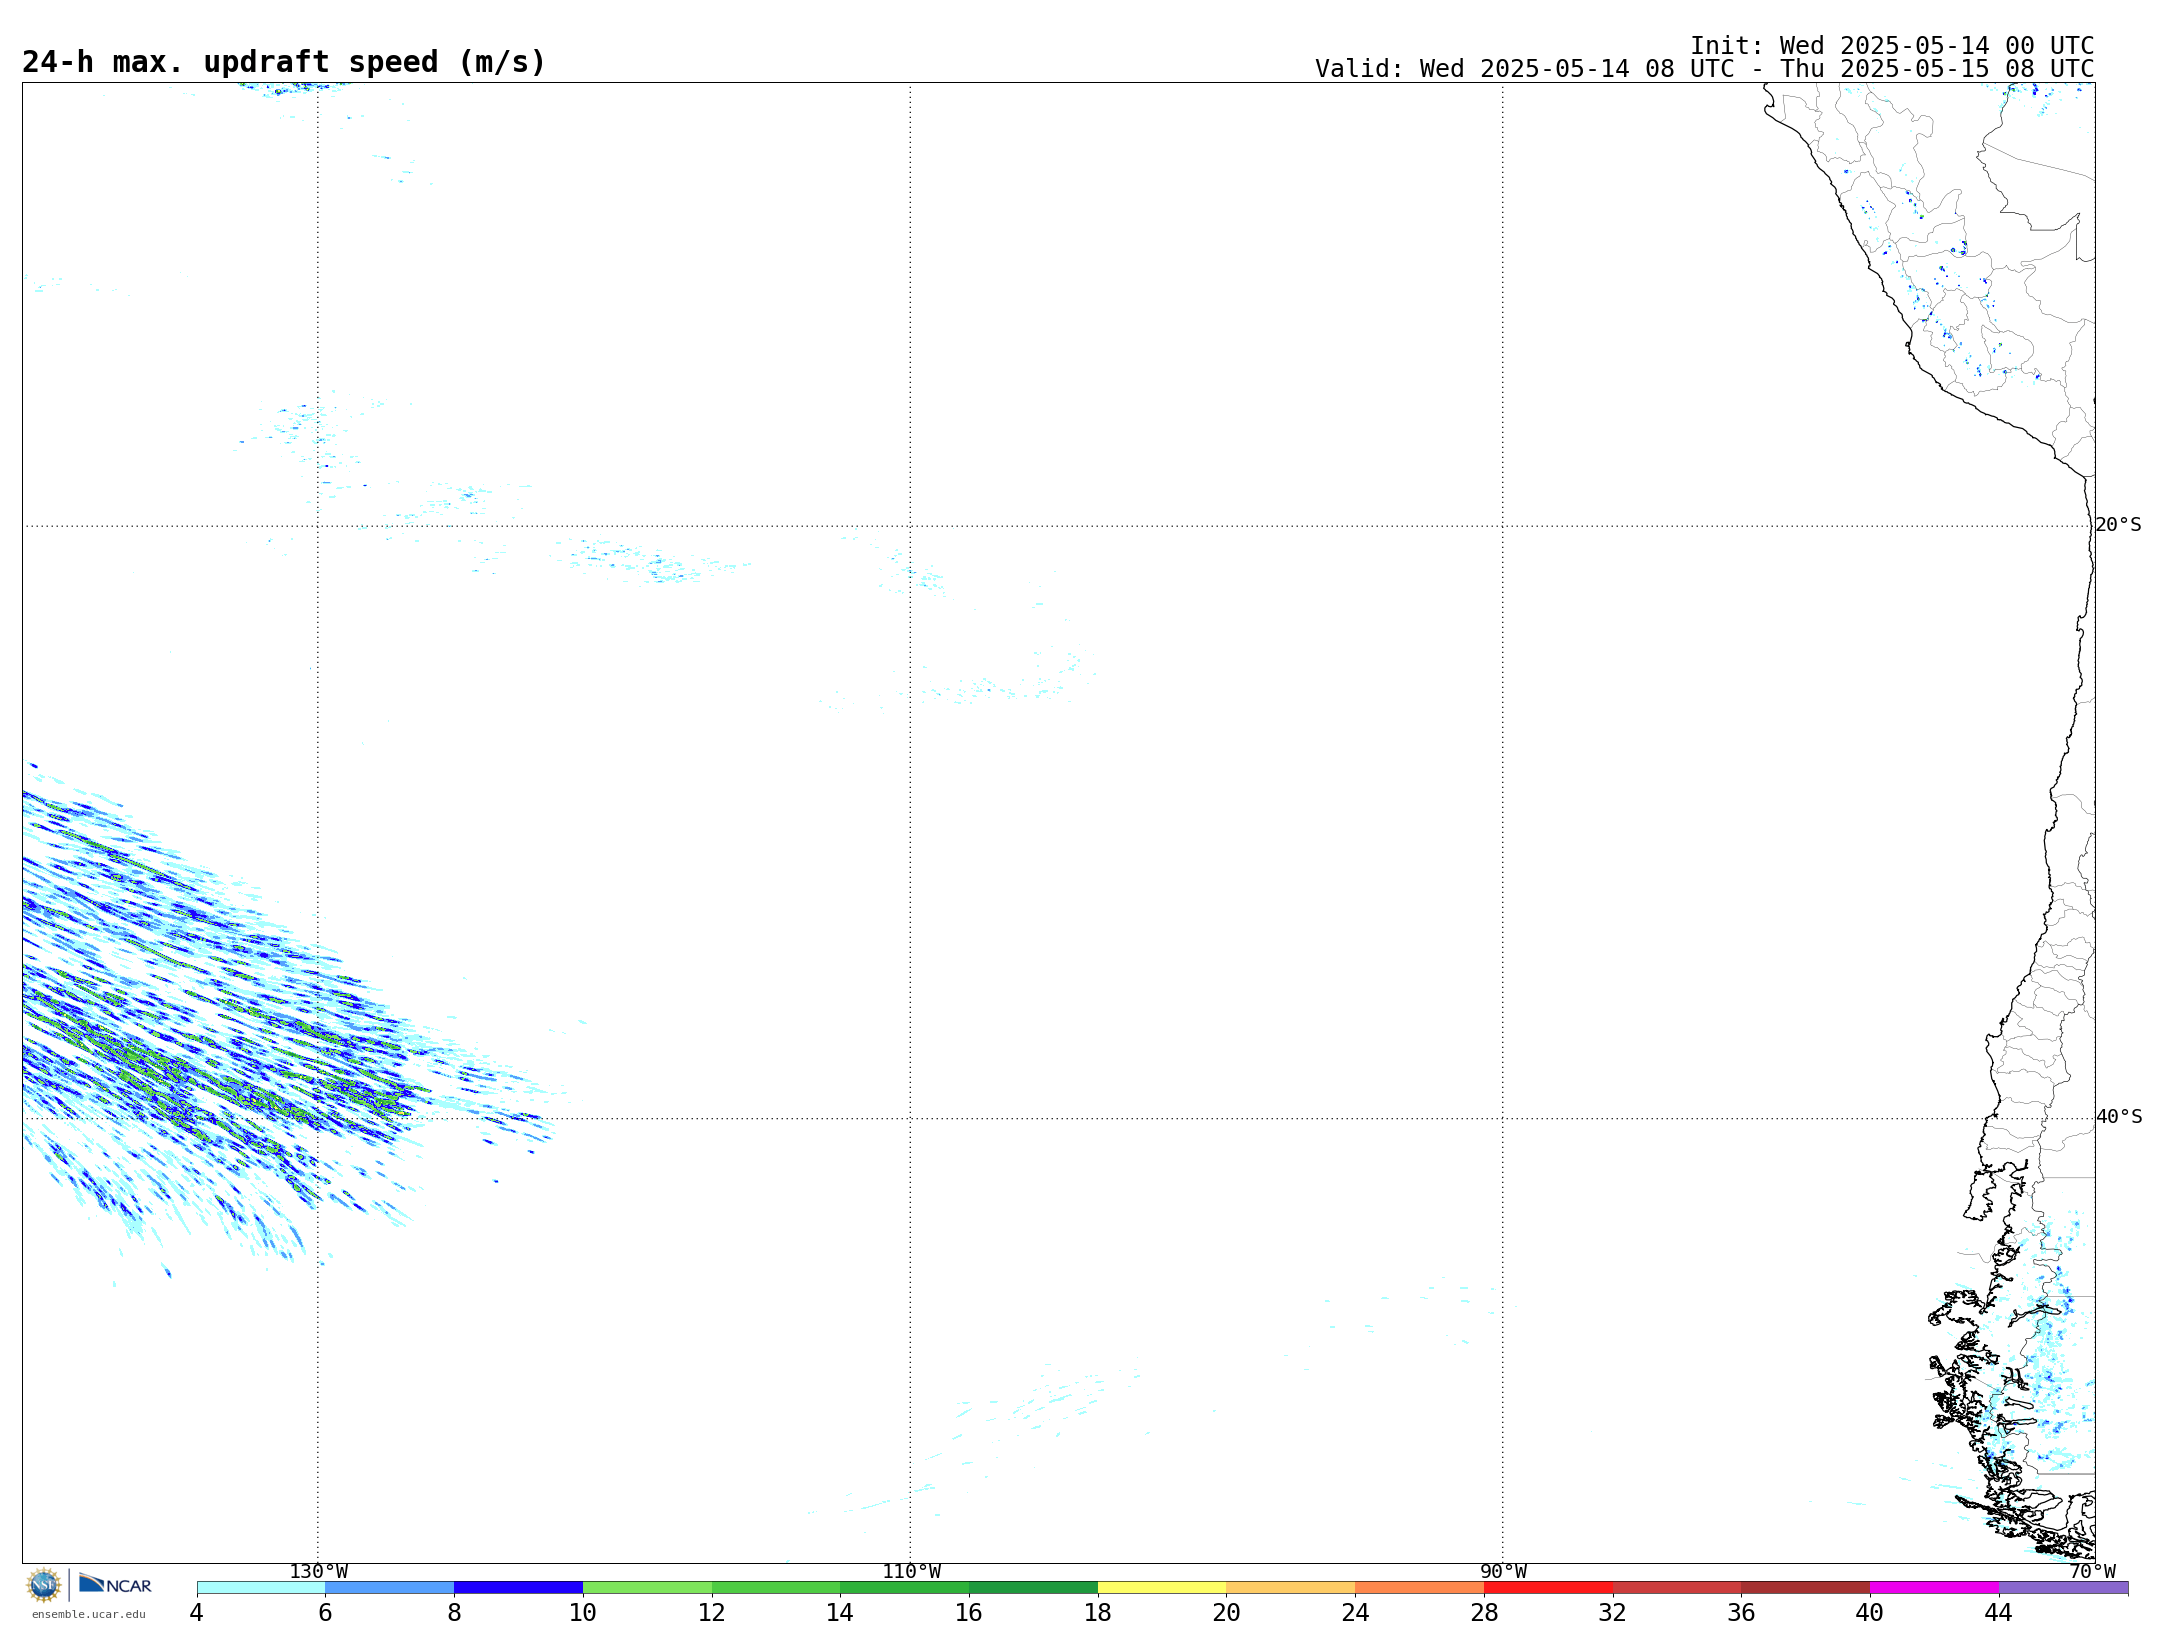Viewport: 2160px width, 1626px height.
Task: Click the yellow 18-20 colorbar swatch
Action: (x=1162, y=1588)
